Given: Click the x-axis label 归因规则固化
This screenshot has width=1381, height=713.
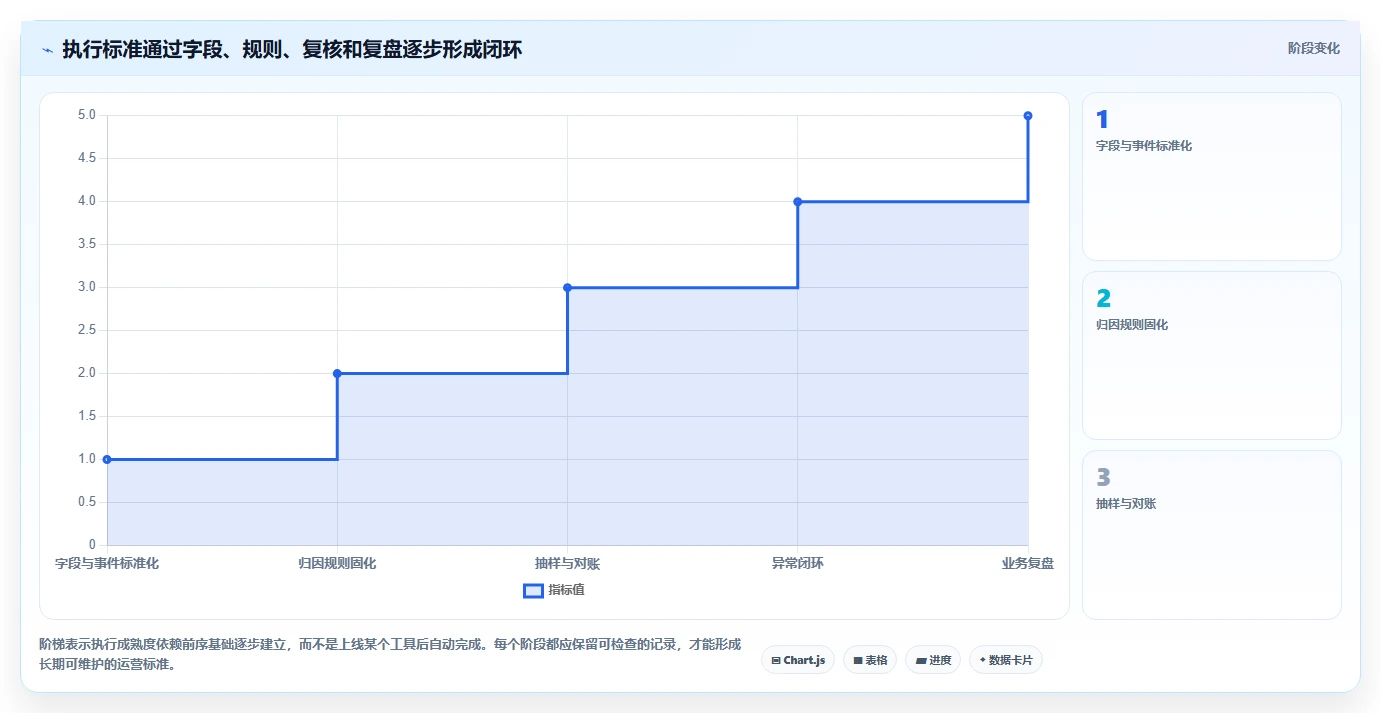Looking at the screenshot, I should click(x=337, y=563).
